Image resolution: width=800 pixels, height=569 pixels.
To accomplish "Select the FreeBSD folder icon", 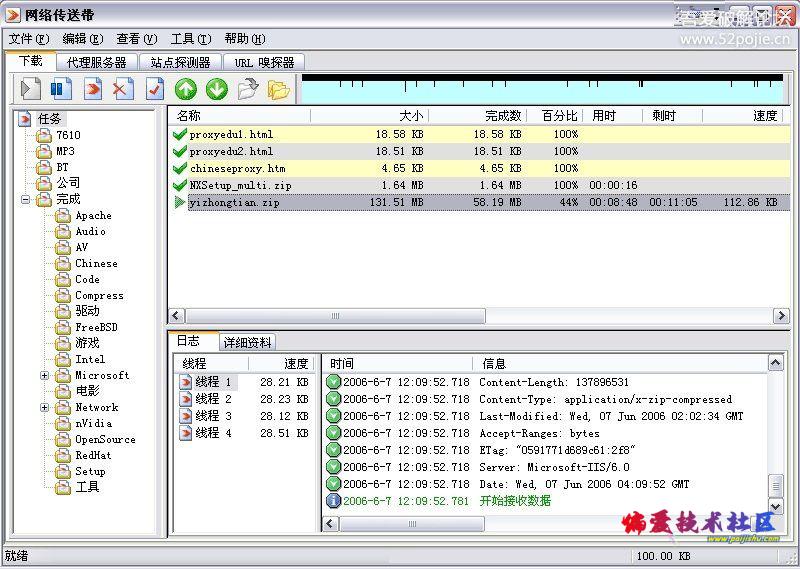I will point(63,328).
